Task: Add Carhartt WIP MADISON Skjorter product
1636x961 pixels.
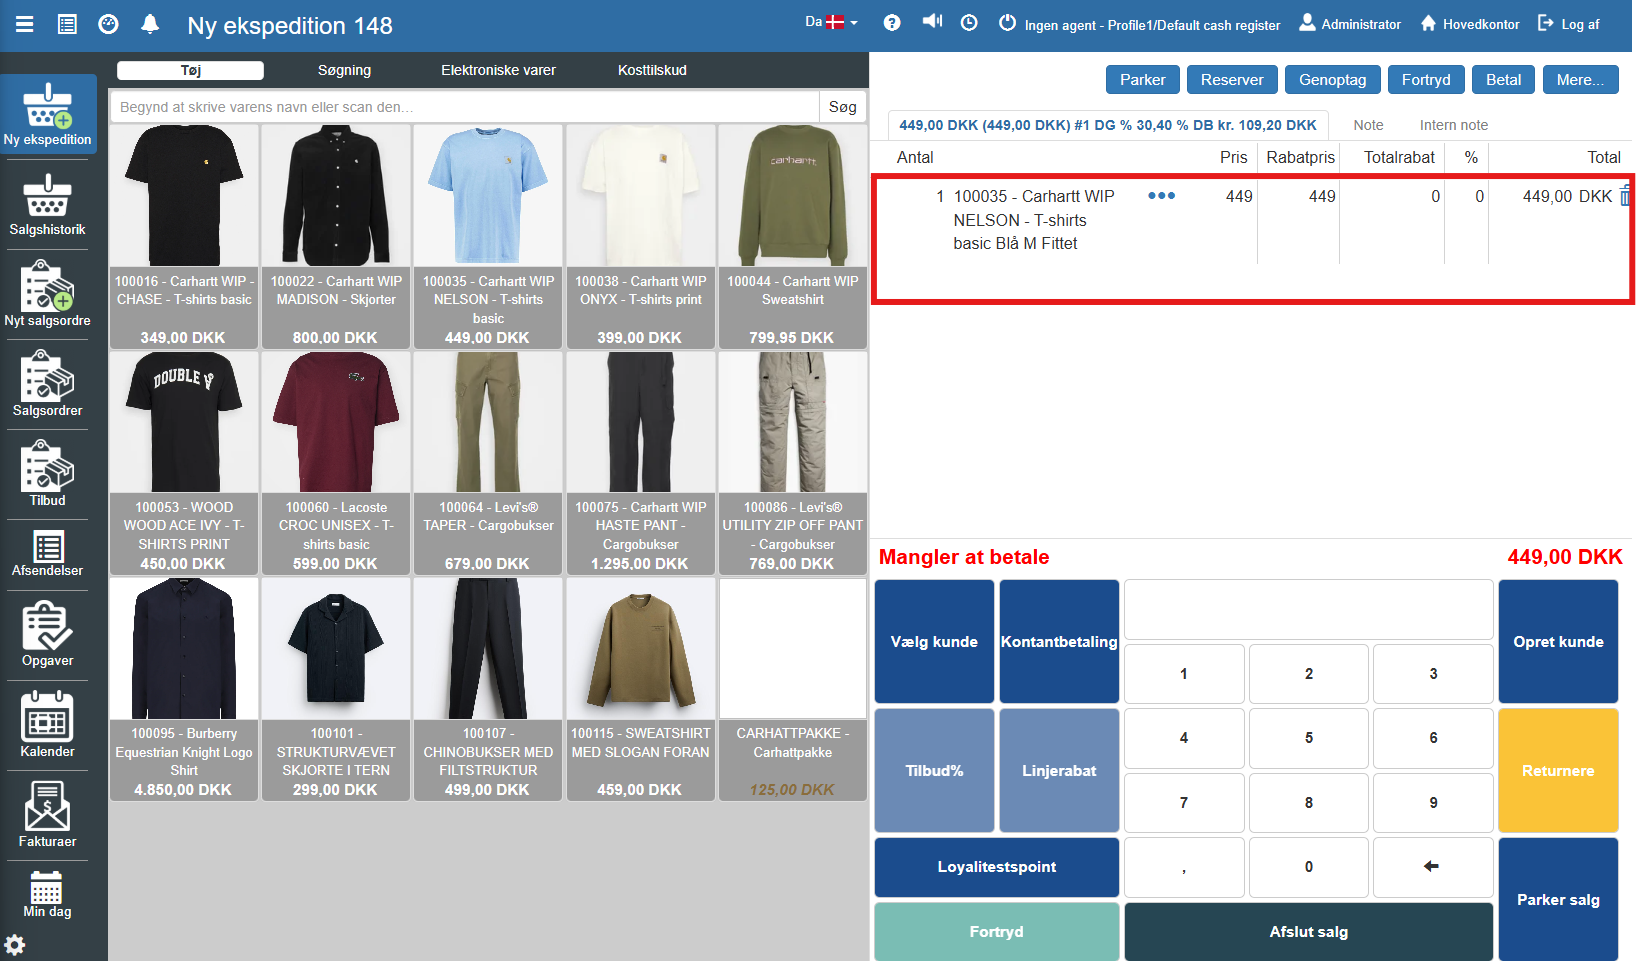Action: click(x=336, y=237)
